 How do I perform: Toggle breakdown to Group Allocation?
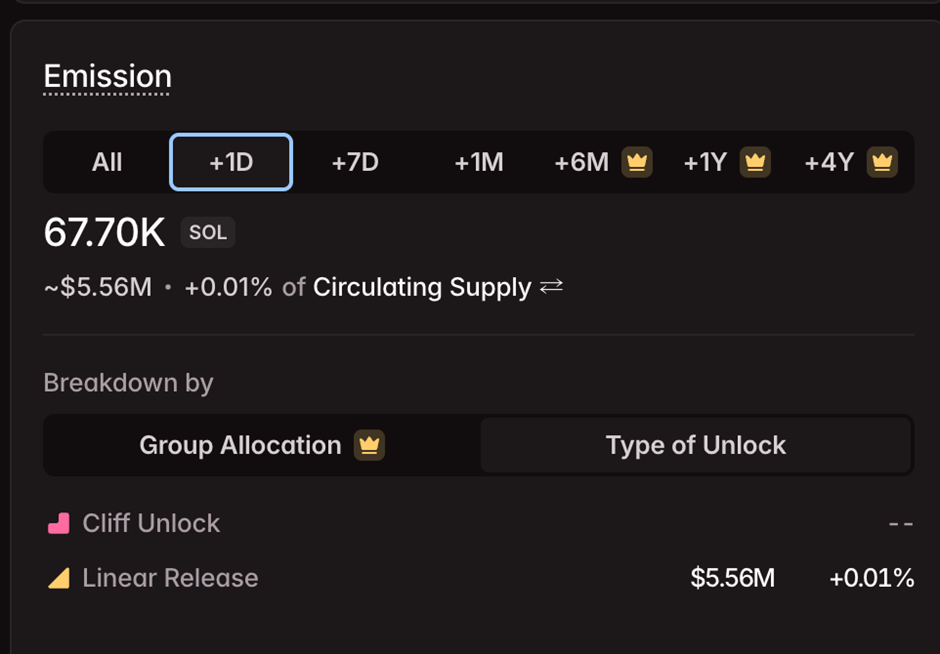[240, 445]
